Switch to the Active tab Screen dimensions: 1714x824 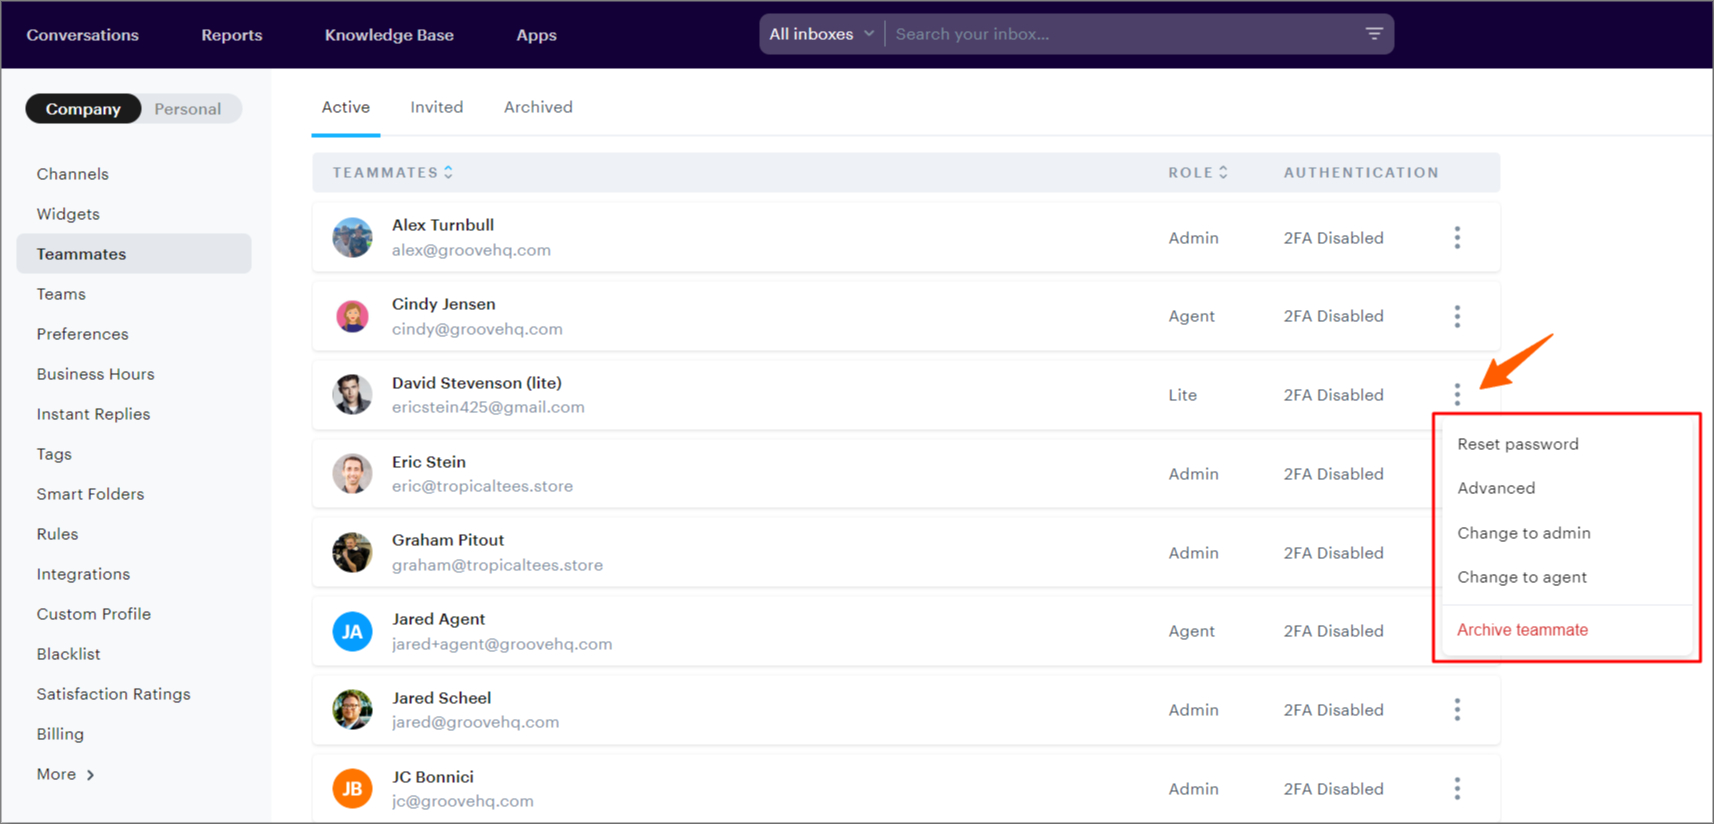click(346, 107)
